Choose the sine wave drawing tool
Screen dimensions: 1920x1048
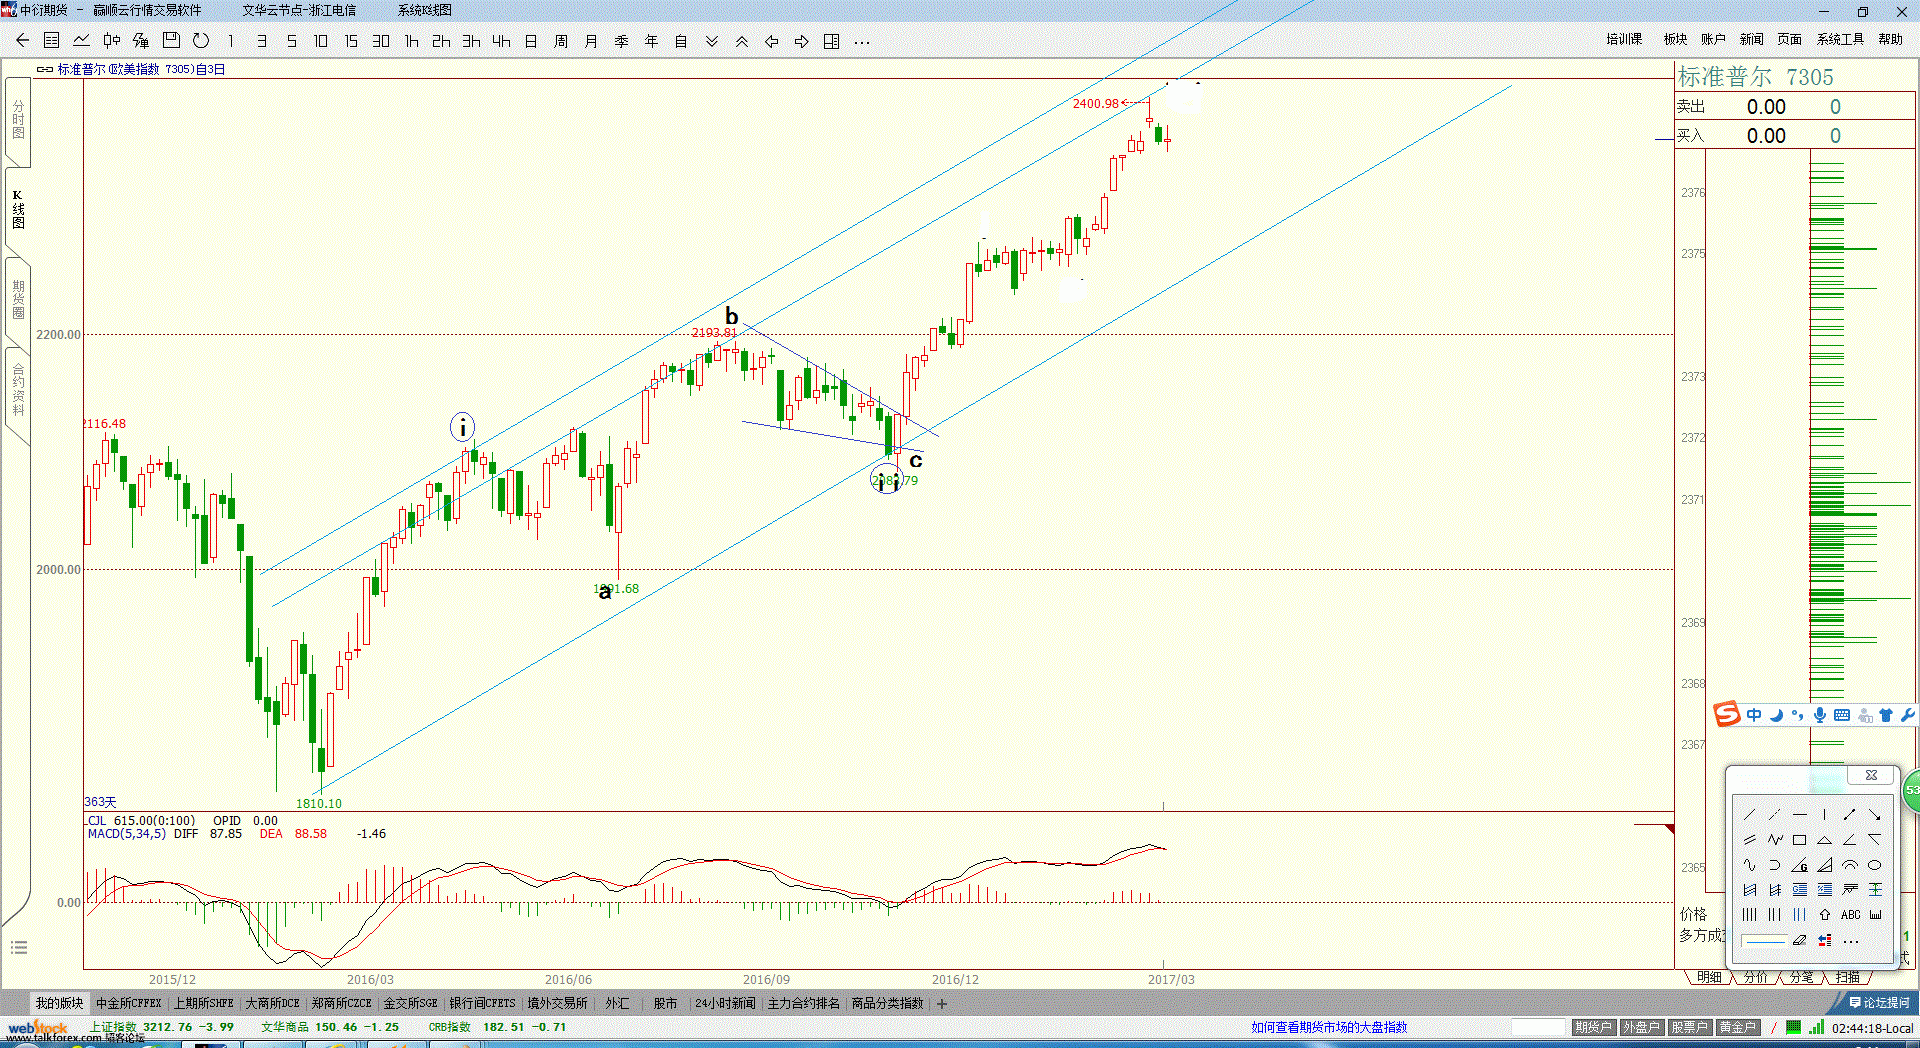click(1749, 865)
